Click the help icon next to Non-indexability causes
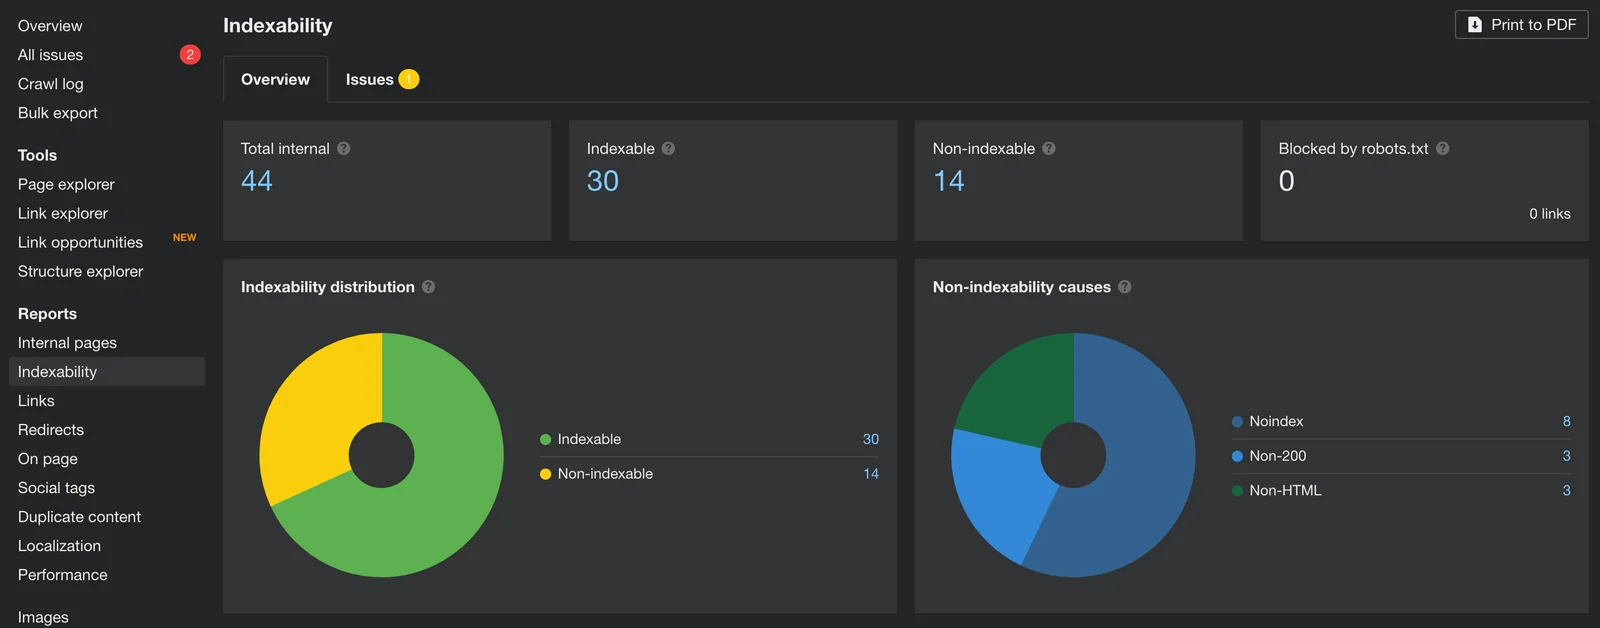Viewport: 1600px width, 628px height. (x=1125, y=287)
